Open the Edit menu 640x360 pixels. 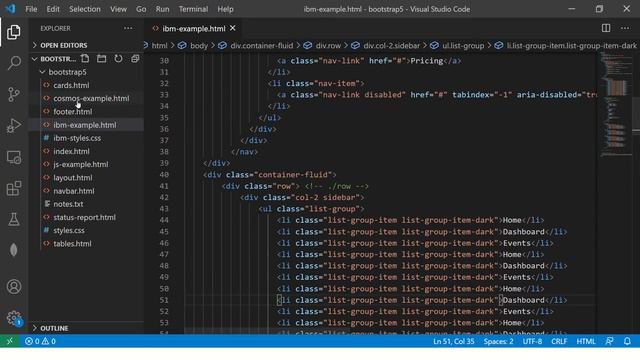click(53, 9)
